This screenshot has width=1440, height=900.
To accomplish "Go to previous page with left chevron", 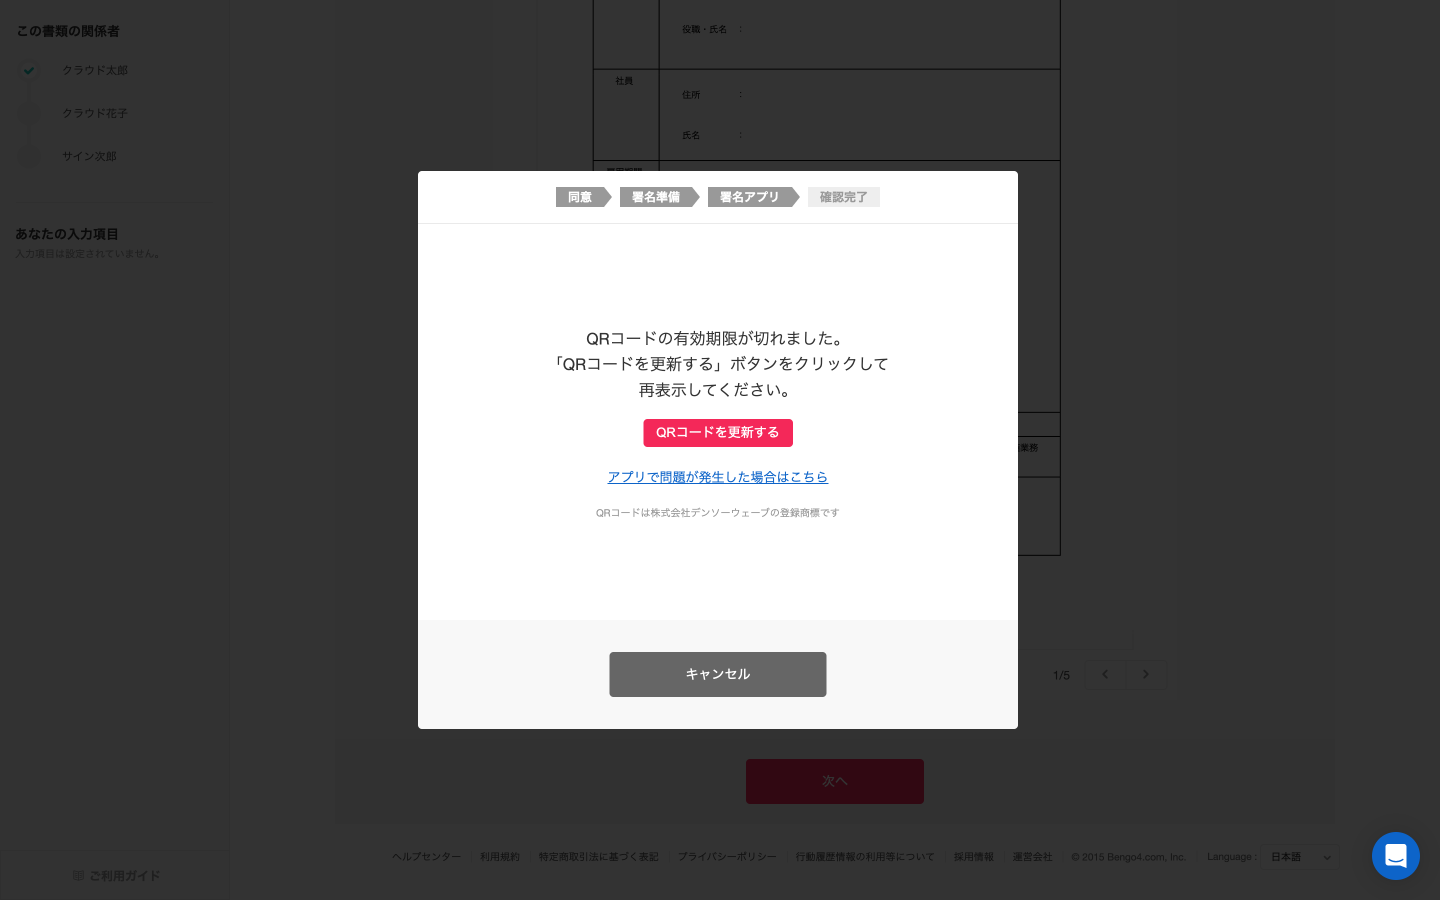I will coord(1105,674).
